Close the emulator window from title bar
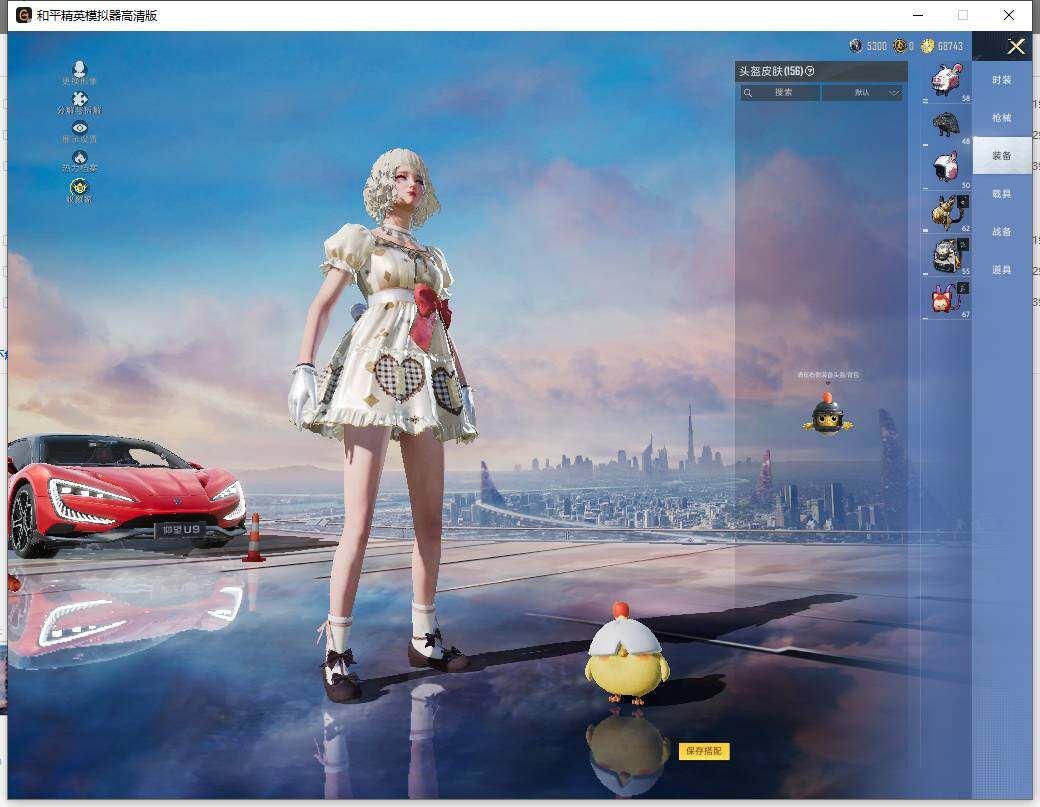The height and width of the screenshot is (807, 1040). click(x=1009, y=15)
